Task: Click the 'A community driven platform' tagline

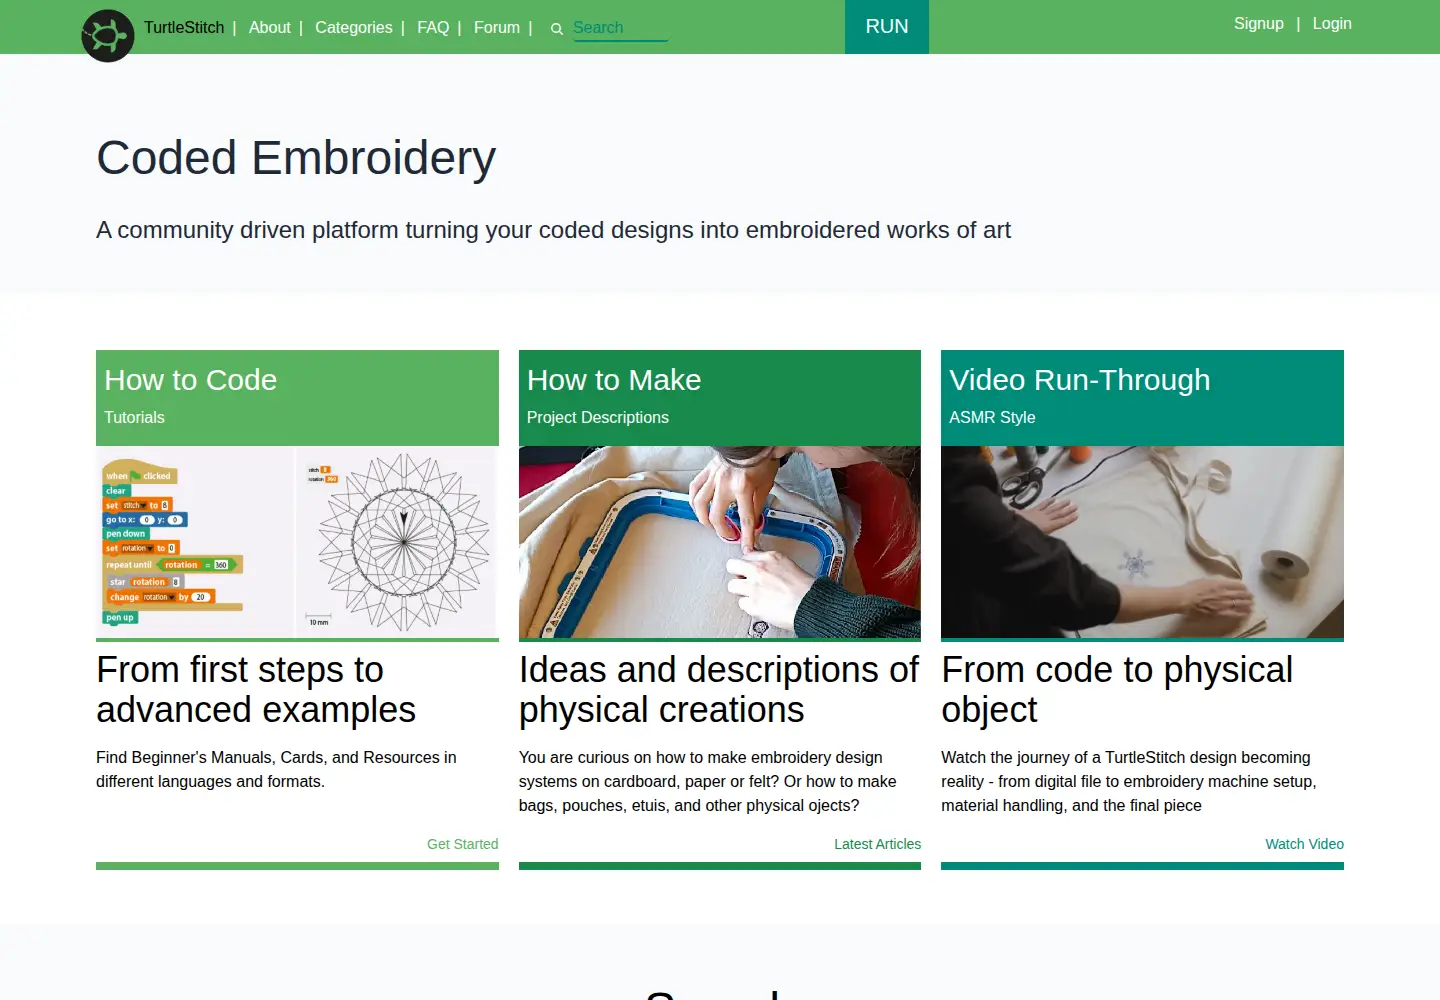Action: 553,230
